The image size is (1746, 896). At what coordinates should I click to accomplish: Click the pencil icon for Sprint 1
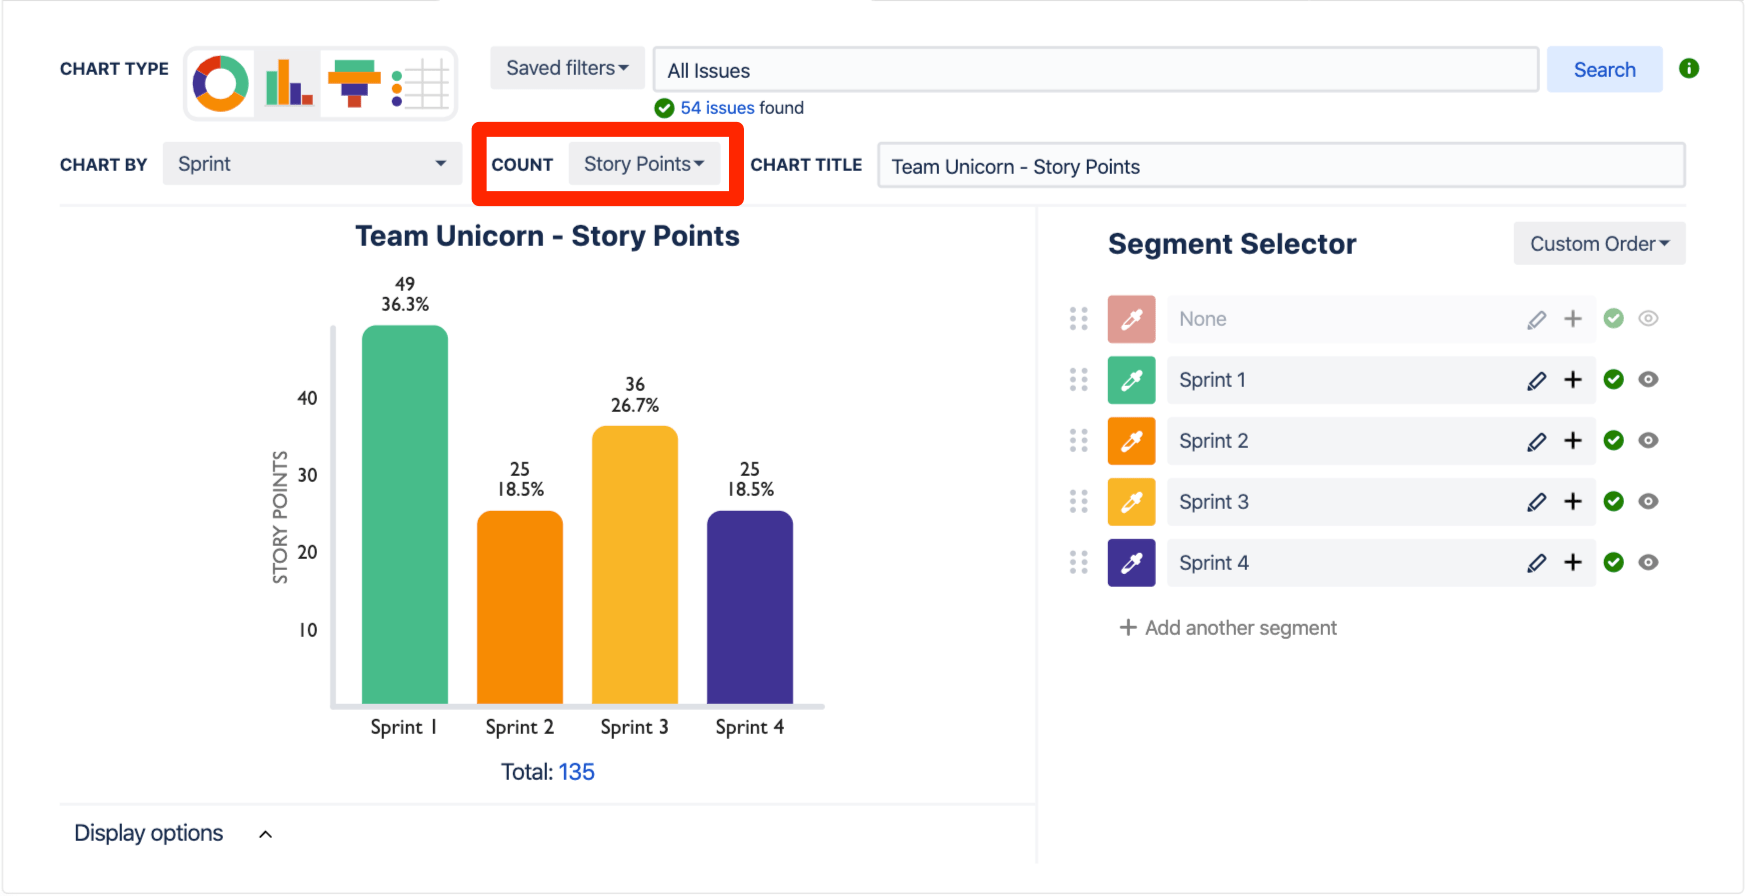(1537, 380)
